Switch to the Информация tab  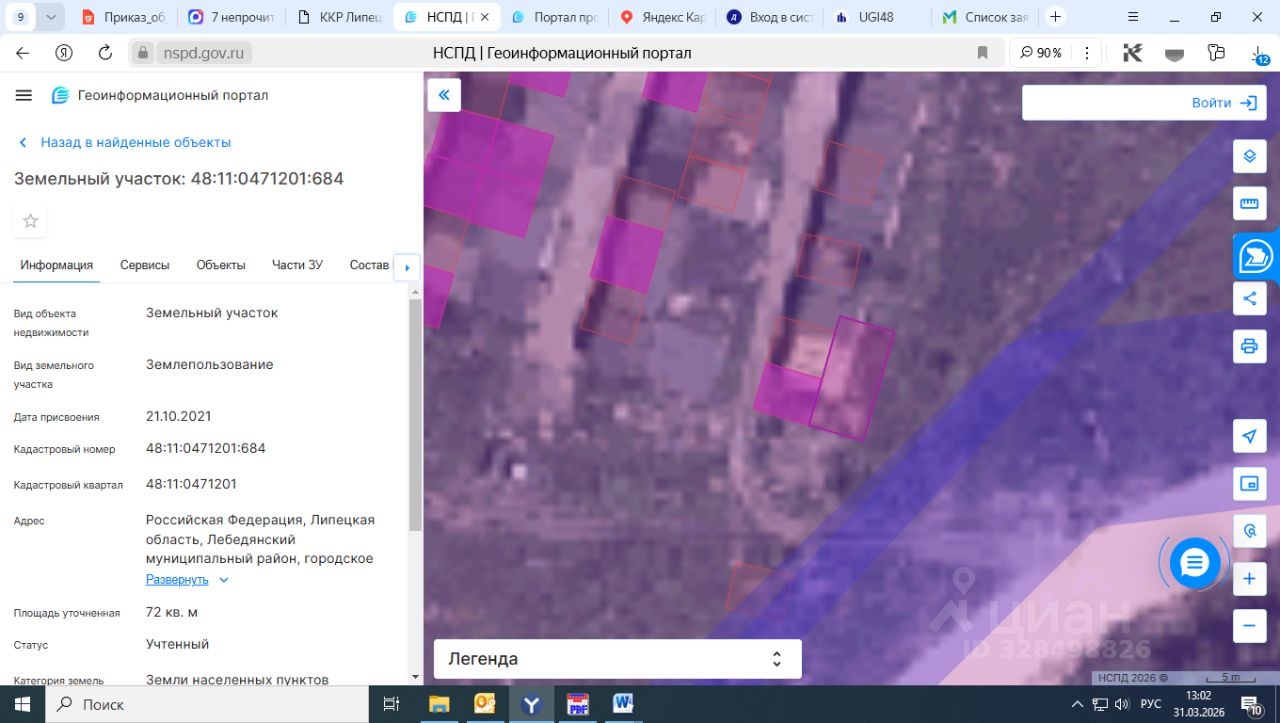(x=57, y=265)
